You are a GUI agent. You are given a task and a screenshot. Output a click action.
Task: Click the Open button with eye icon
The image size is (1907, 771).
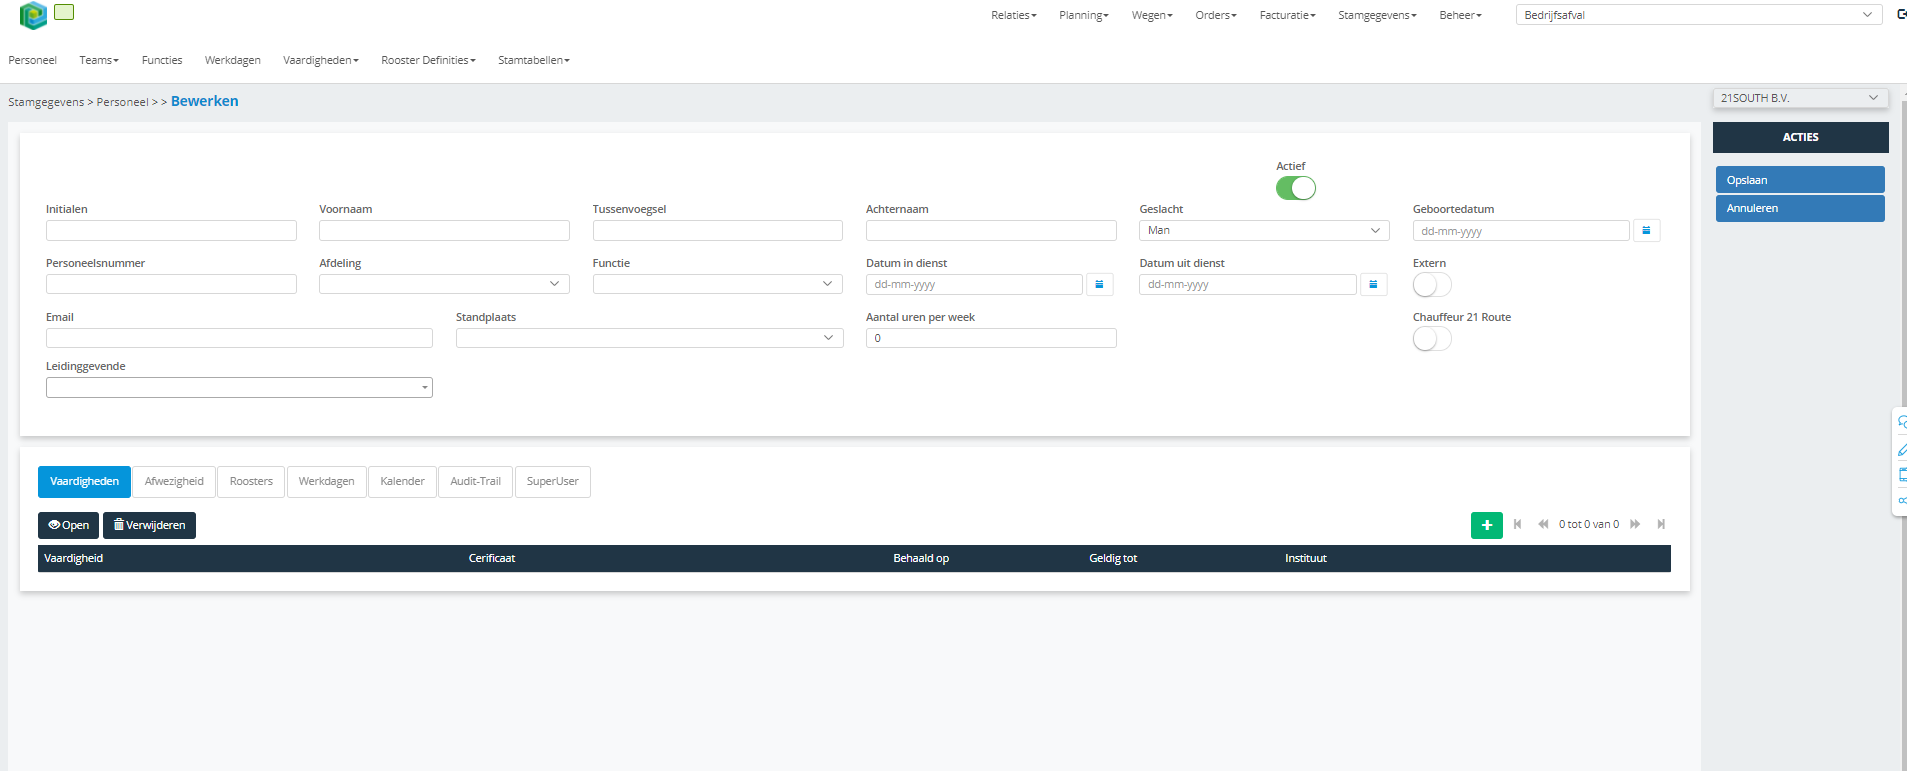point(68,525)
